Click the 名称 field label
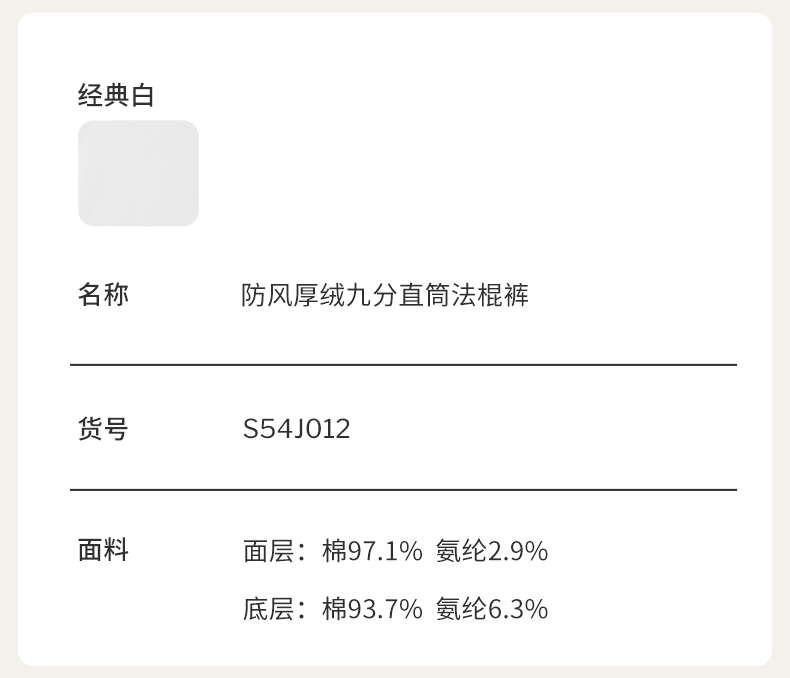Viewport: 790px width, 678px height. [x=103, y=295]
